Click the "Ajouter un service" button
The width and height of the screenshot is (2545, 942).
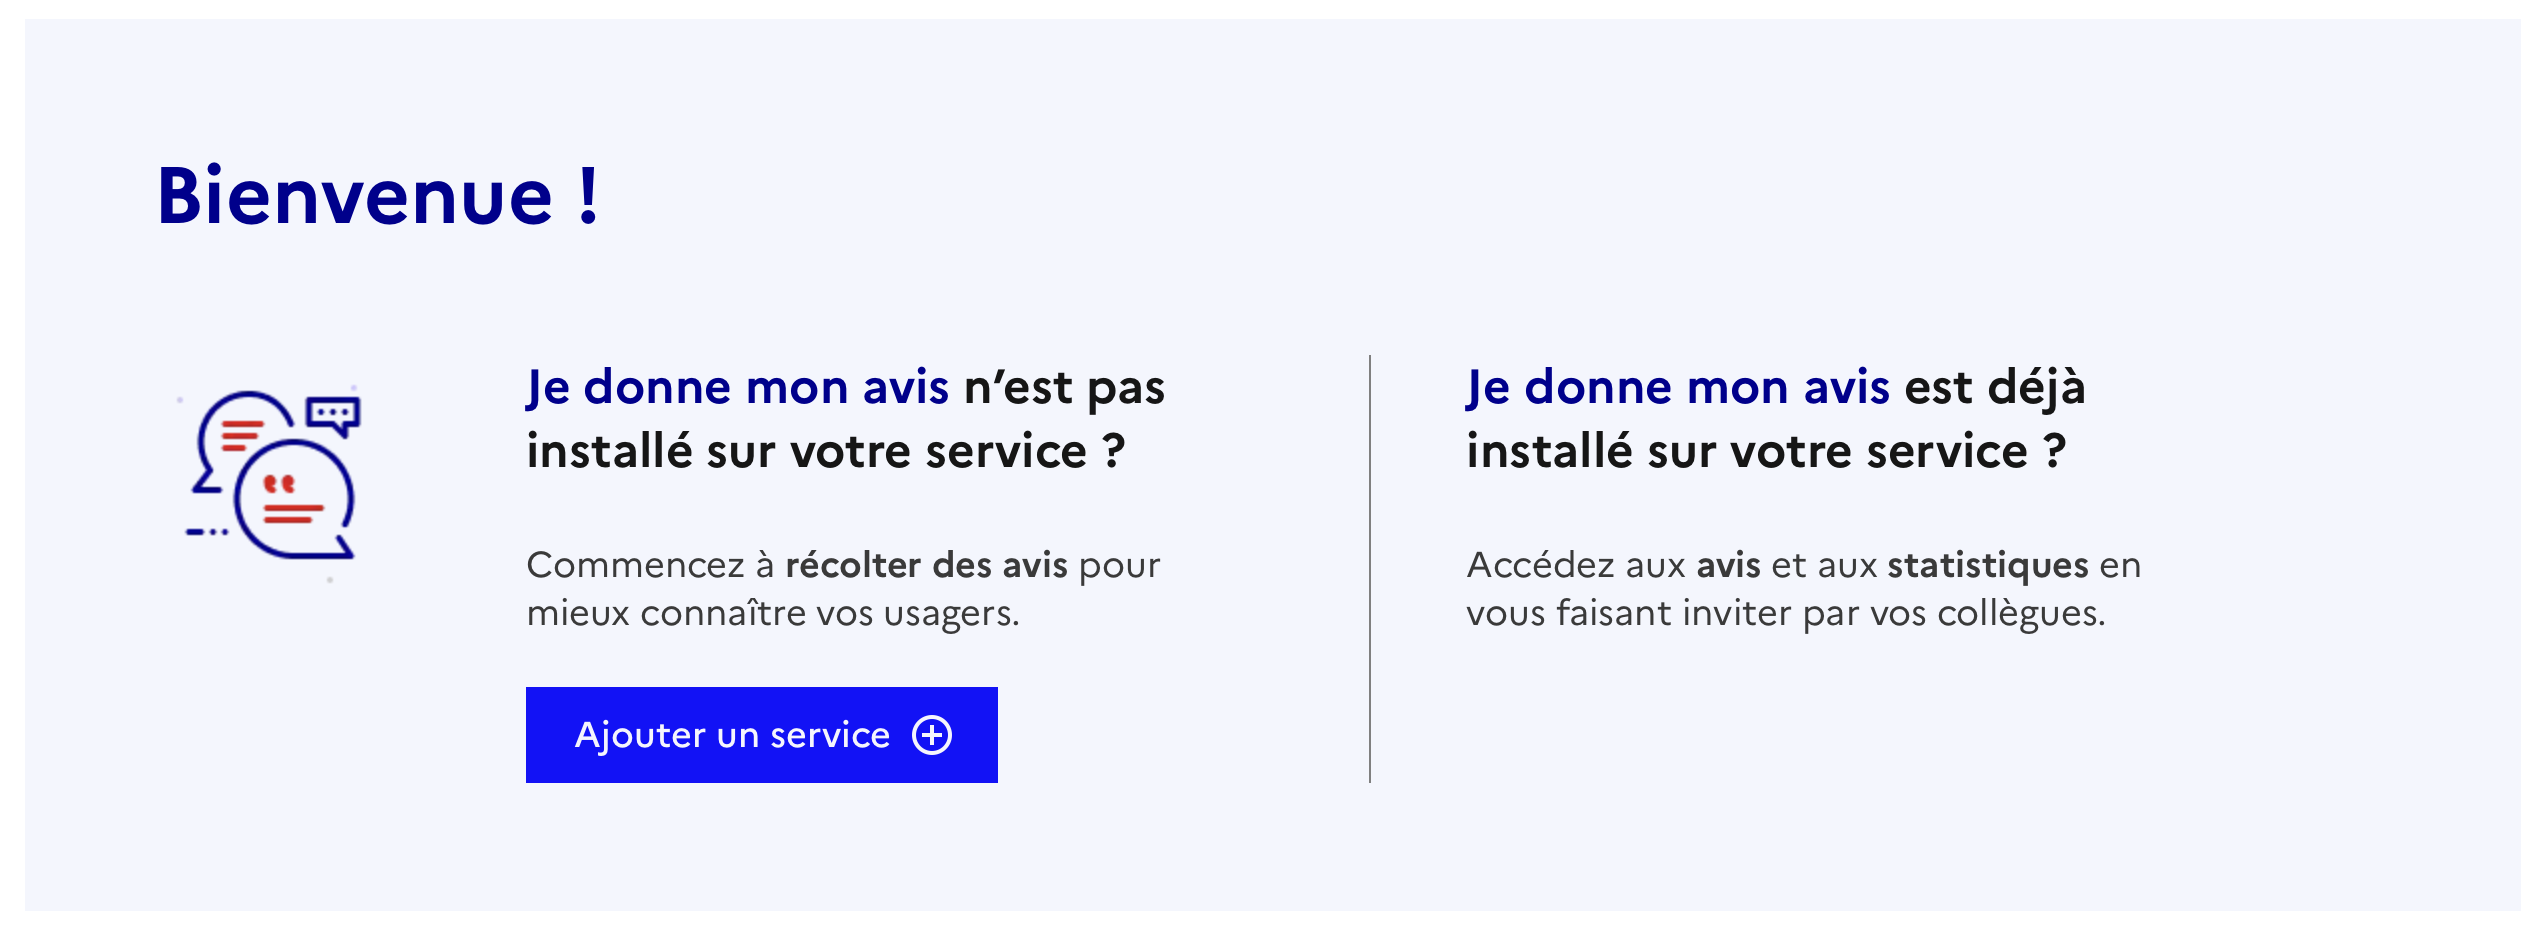[760, 735]
